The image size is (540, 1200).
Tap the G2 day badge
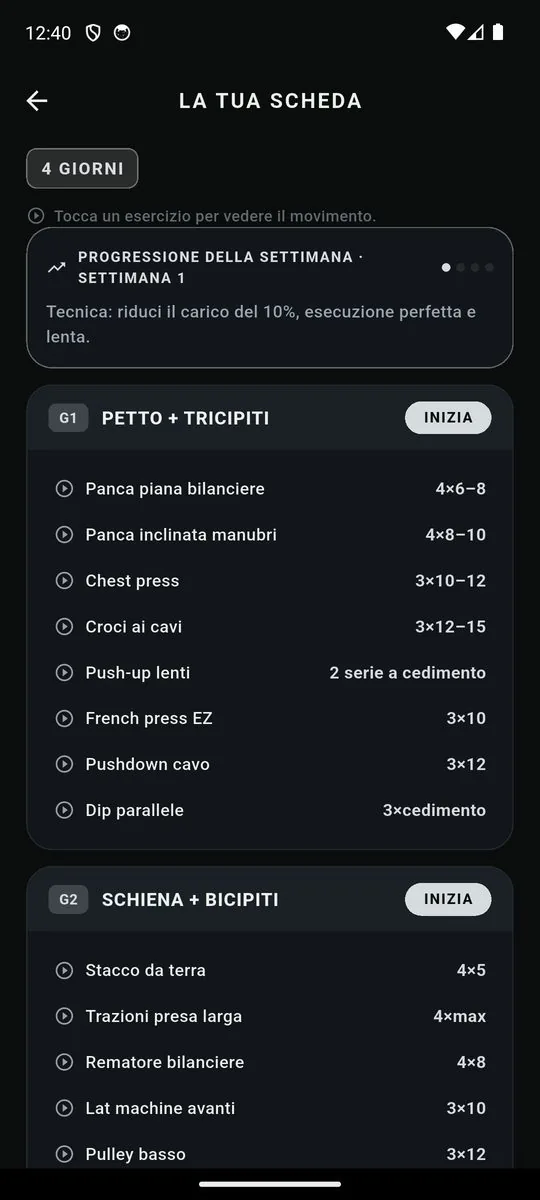(68, 899)
